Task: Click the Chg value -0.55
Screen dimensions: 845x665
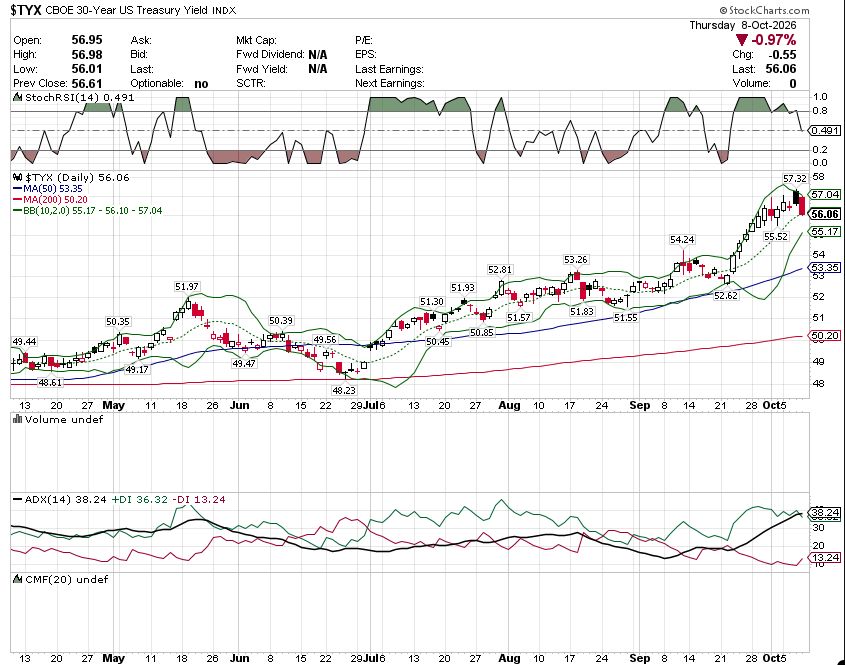Action: pos(782,54)
